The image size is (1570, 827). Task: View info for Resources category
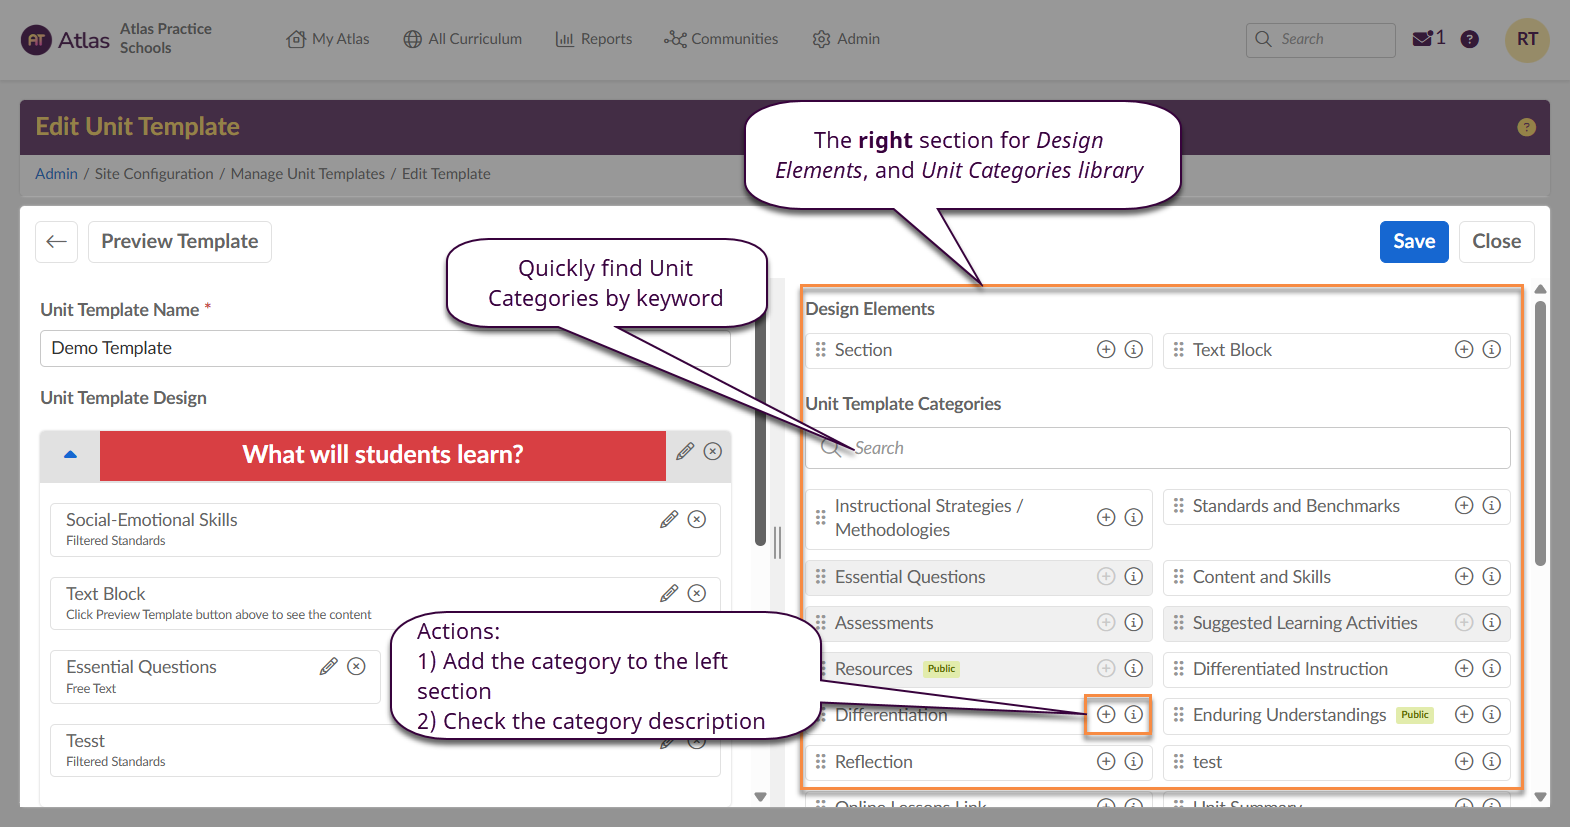[1134, 669]
